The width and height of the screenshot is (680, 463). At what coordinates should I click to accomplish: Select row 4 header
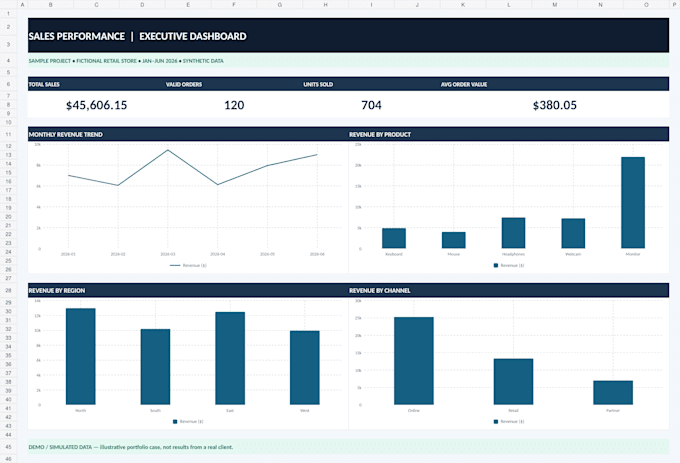8,61
